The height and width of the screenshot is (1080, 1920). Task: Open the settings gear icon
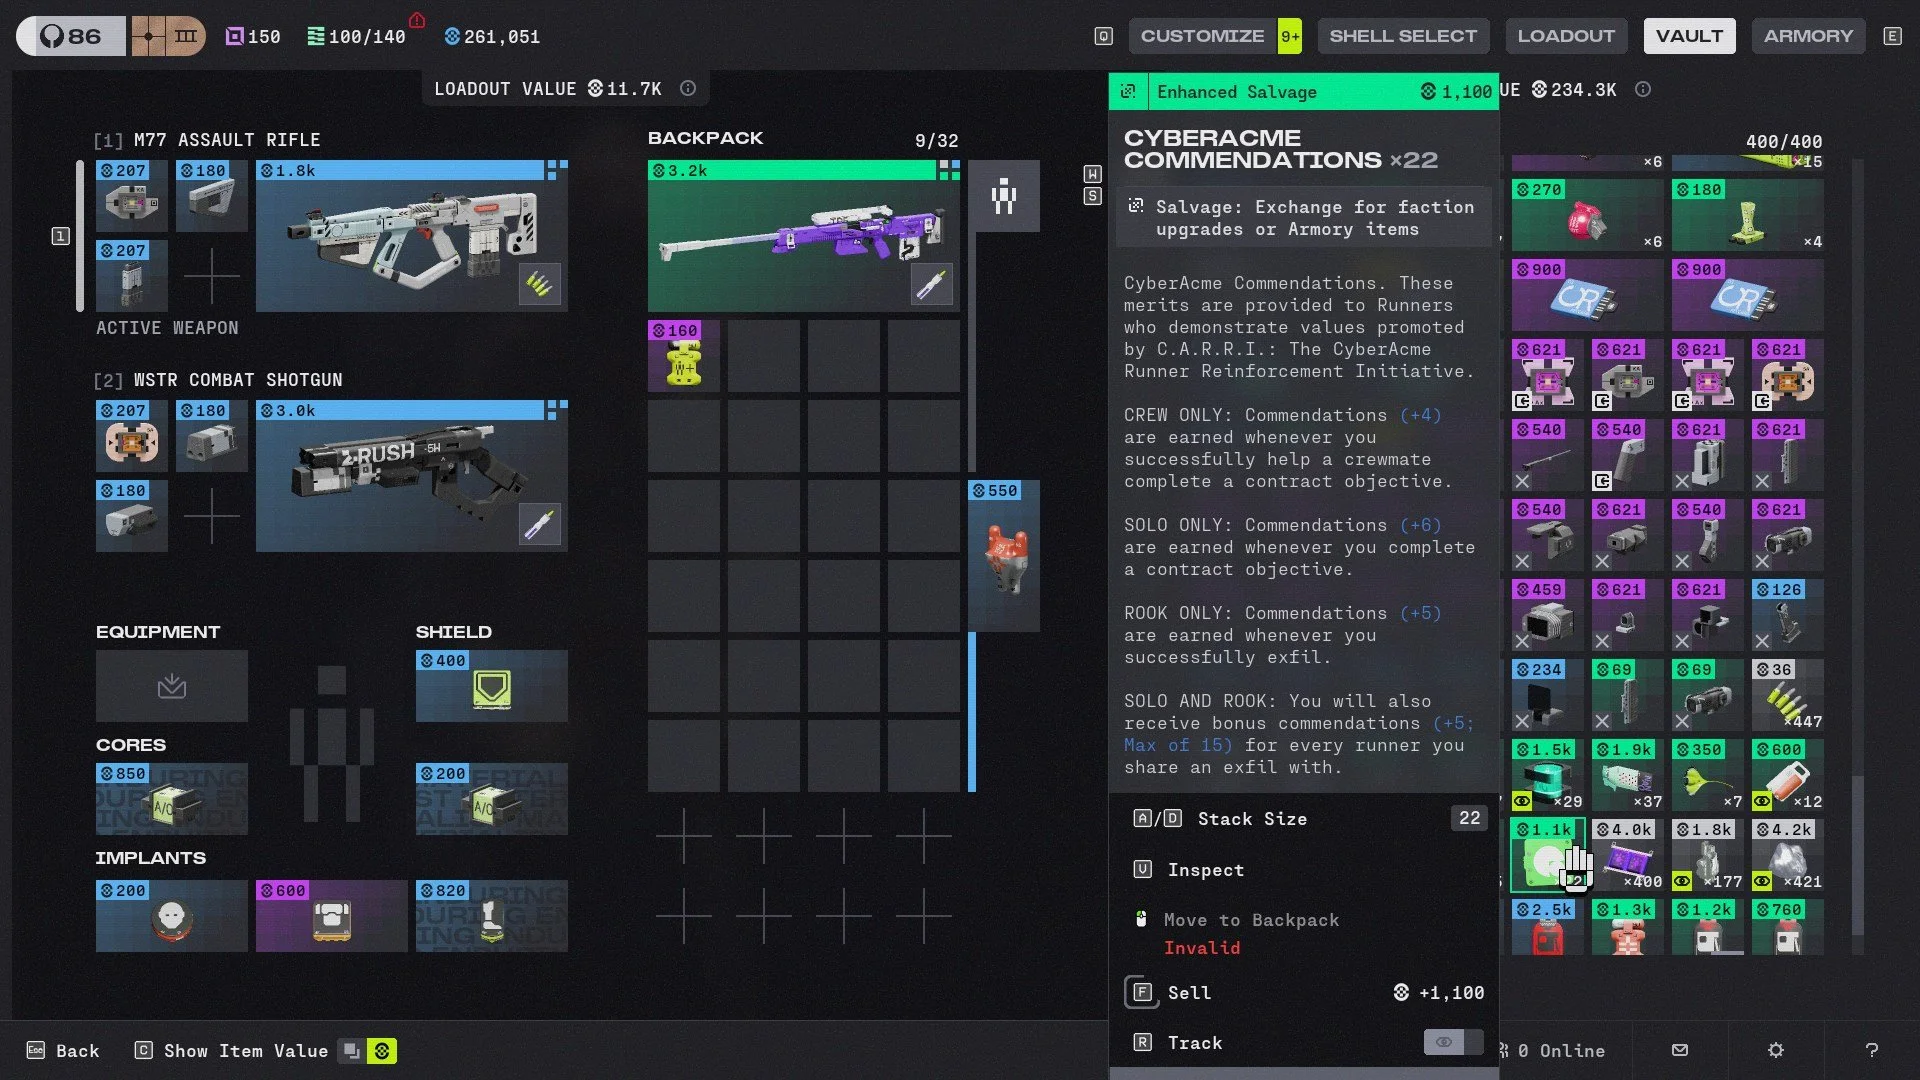tap(1775, 1050)
